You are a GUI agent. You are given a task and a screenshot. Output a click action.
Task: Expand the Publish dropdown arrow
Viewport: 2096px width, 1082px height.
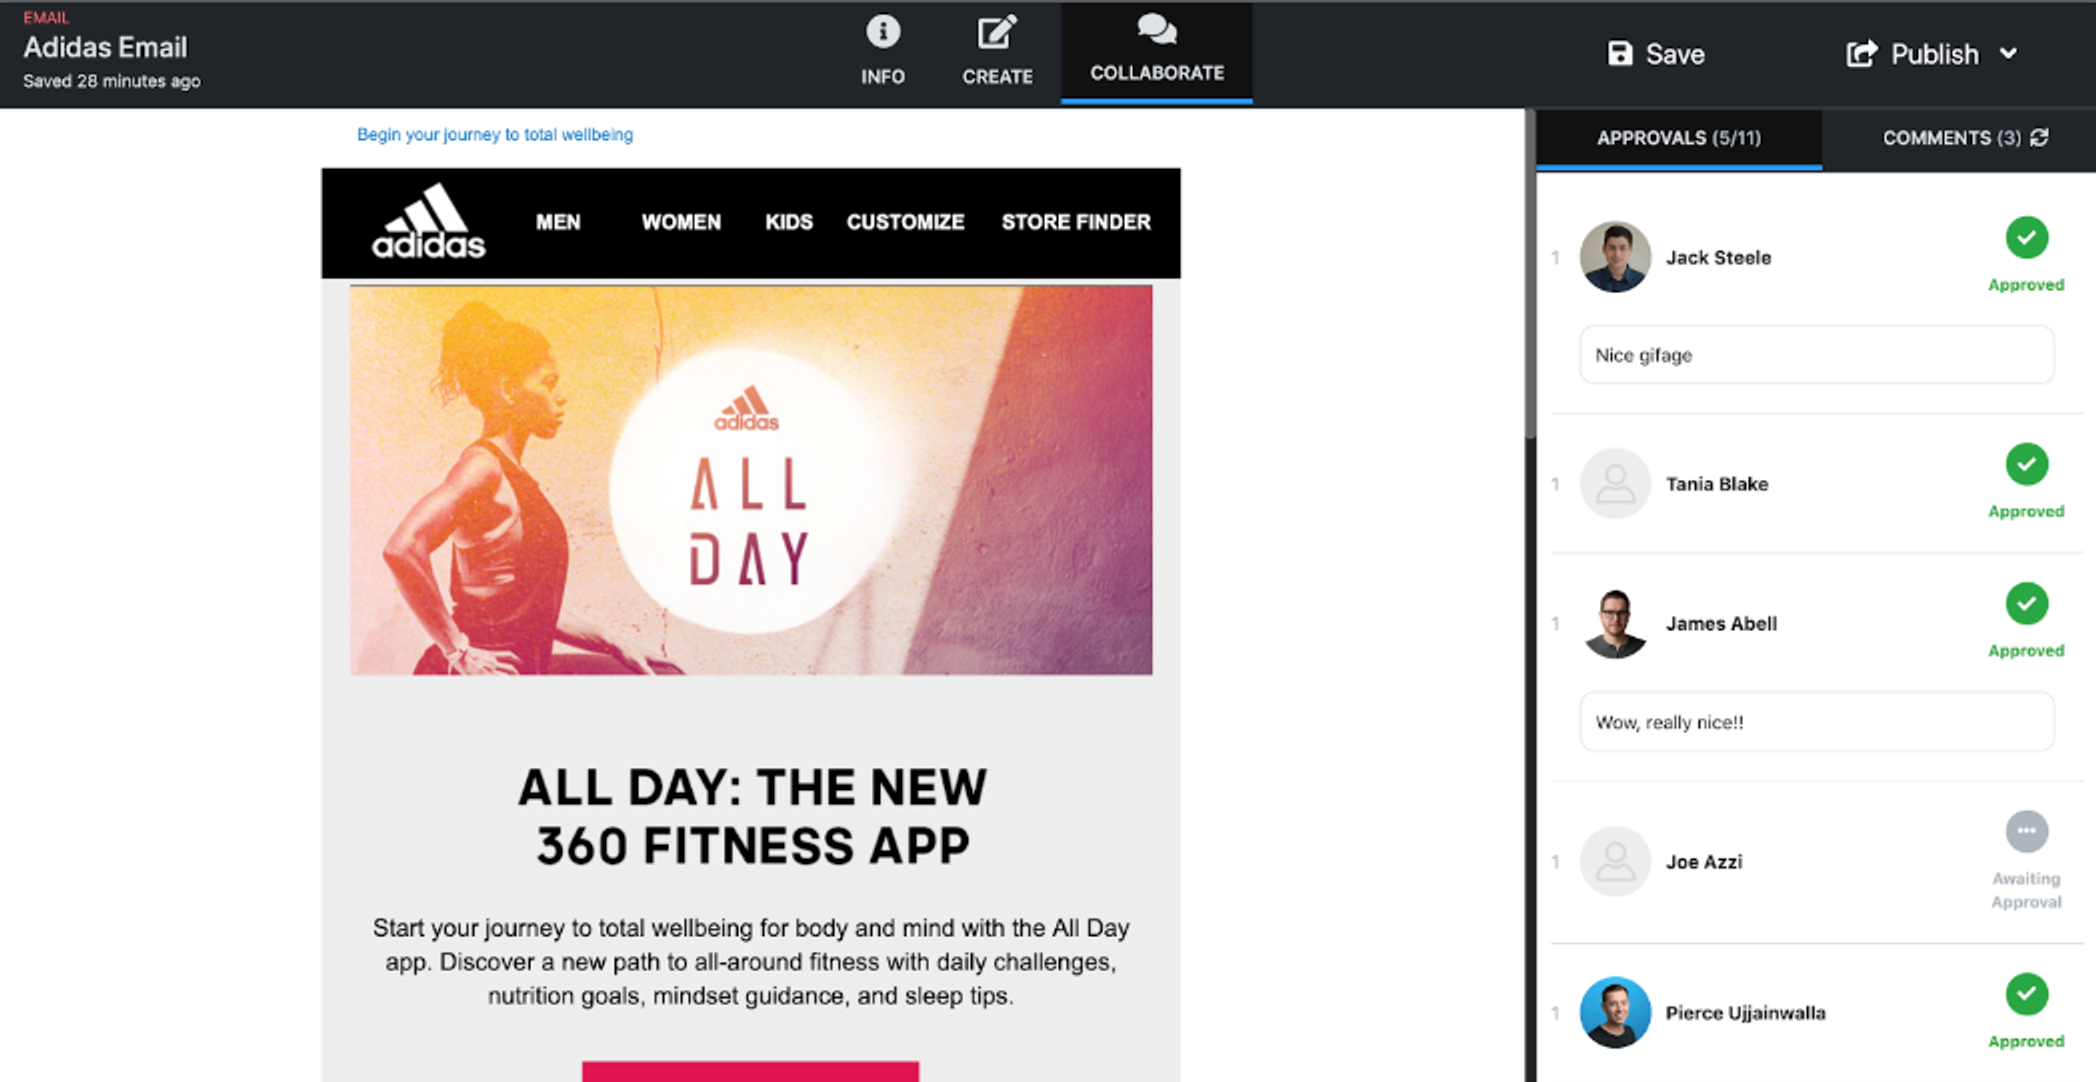2008,53
